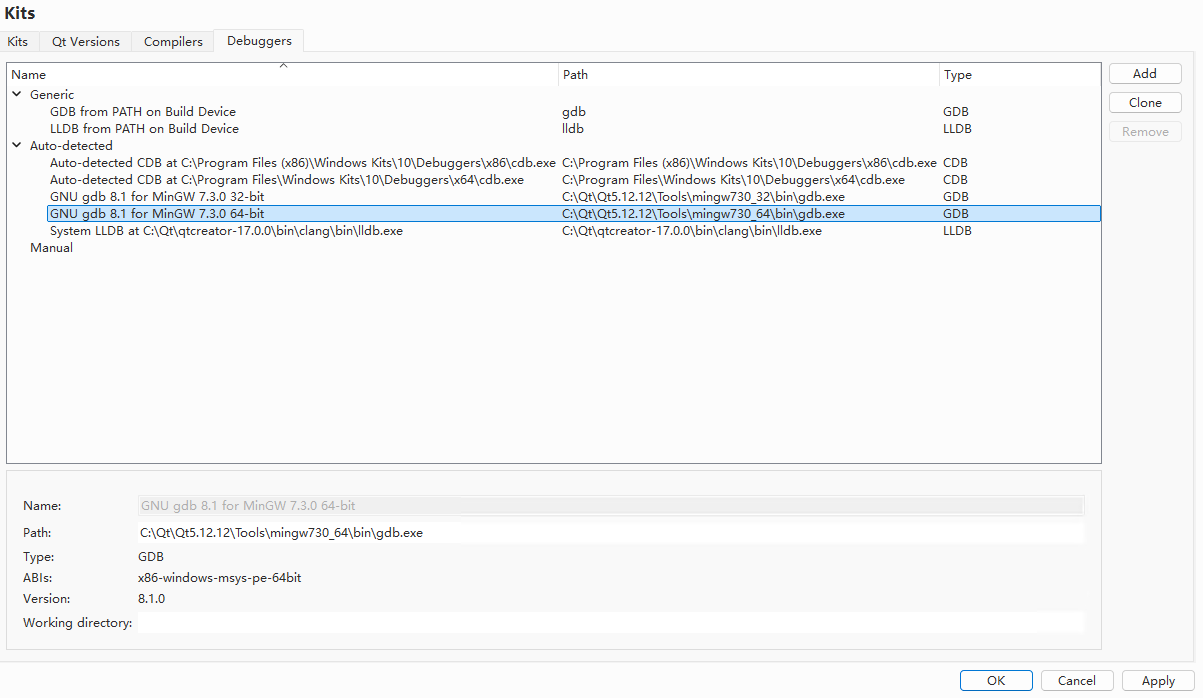Select LLDB from PATH on Build Device
This screenshot has width=1203, height=698.
[144, 129]
